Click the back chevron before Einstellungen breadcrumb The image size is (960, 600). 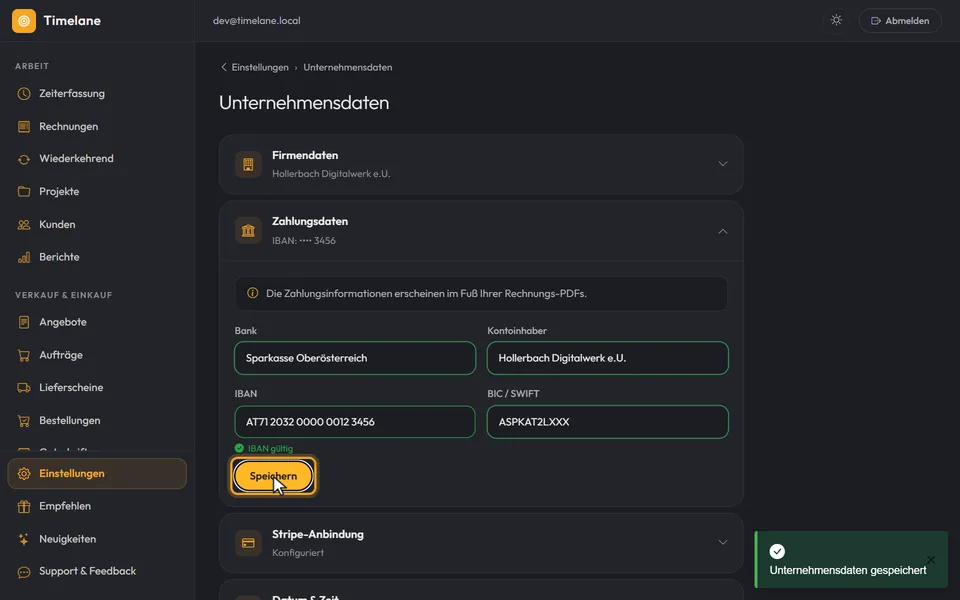pyautogui.click(x=223, y=67)
